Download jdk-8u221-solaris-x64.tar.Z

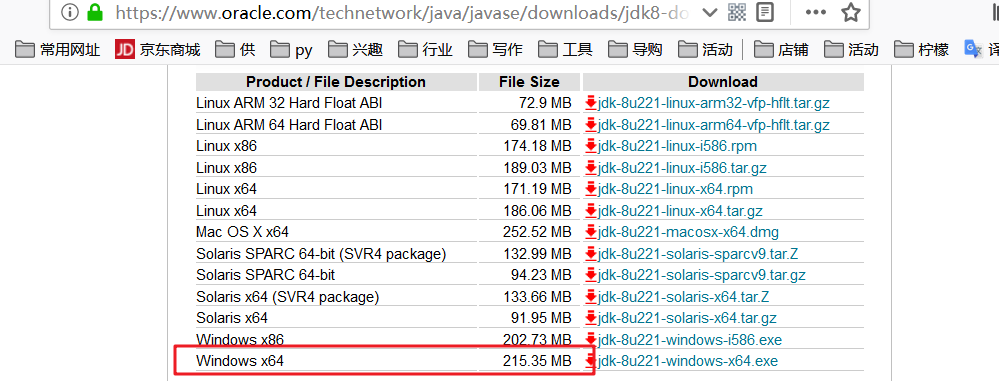coord(683,296)
